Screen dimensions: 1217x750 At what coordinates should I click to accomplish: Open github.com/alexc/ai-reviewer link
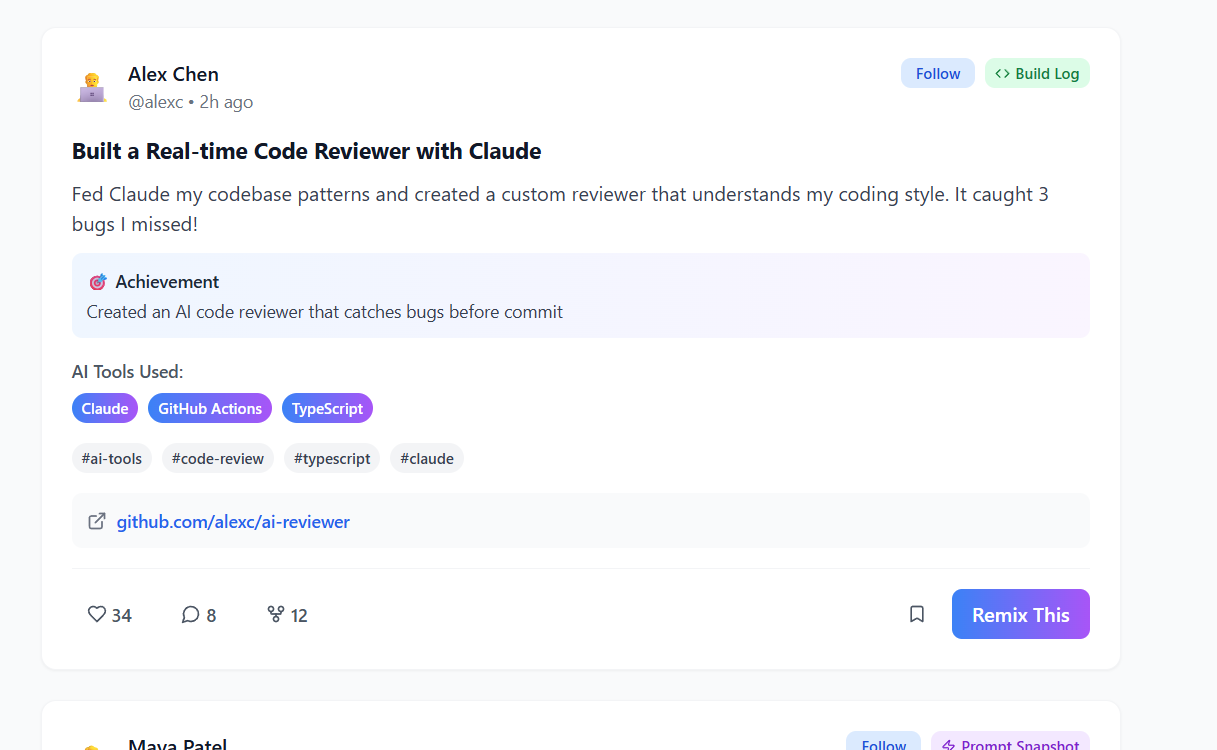pyautogui.click(x=233, y=521)
